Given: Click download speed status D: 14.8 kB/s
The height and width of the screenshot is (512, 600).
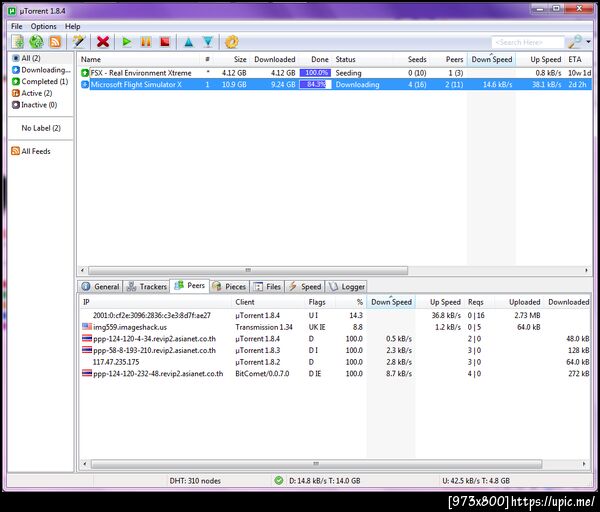Looking at the screenshot, I should pos(325,481).
